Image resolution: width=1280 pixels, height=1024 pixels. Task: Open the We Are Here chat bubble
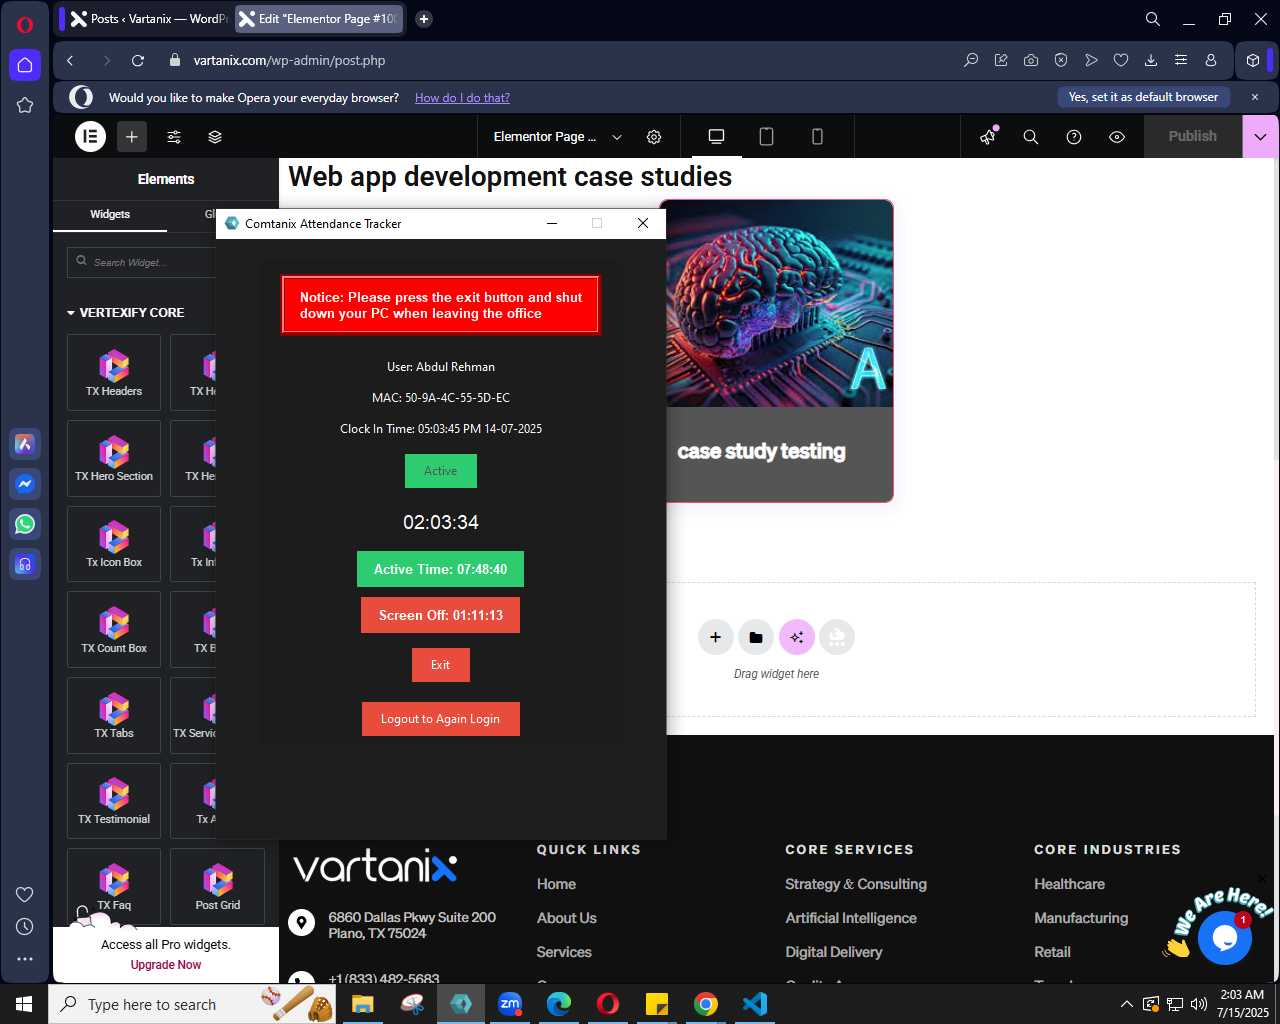(1224, 937)
